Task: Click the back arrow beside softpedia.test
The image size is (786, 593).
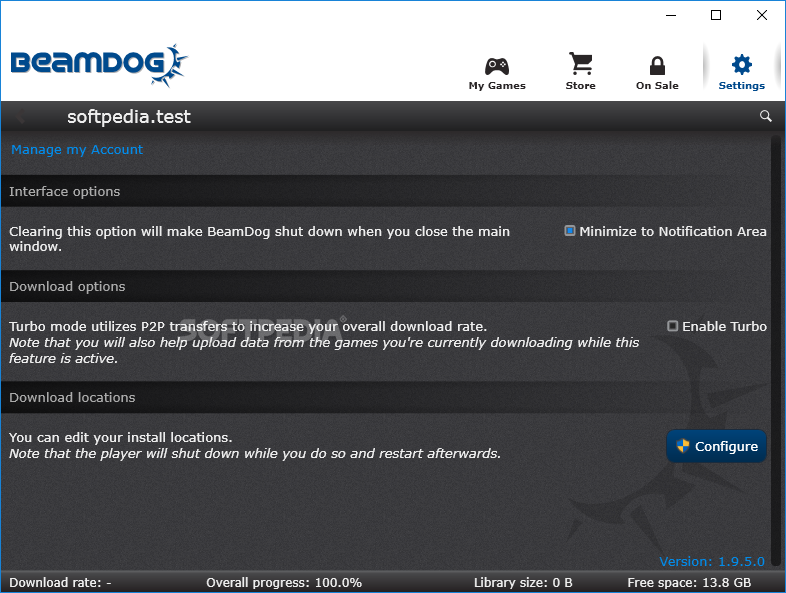Action: pyautogui.click(x=20, y=116)
